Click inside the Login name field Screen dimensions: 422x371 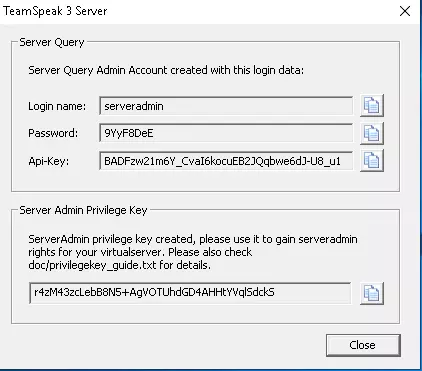coord(226,106)
